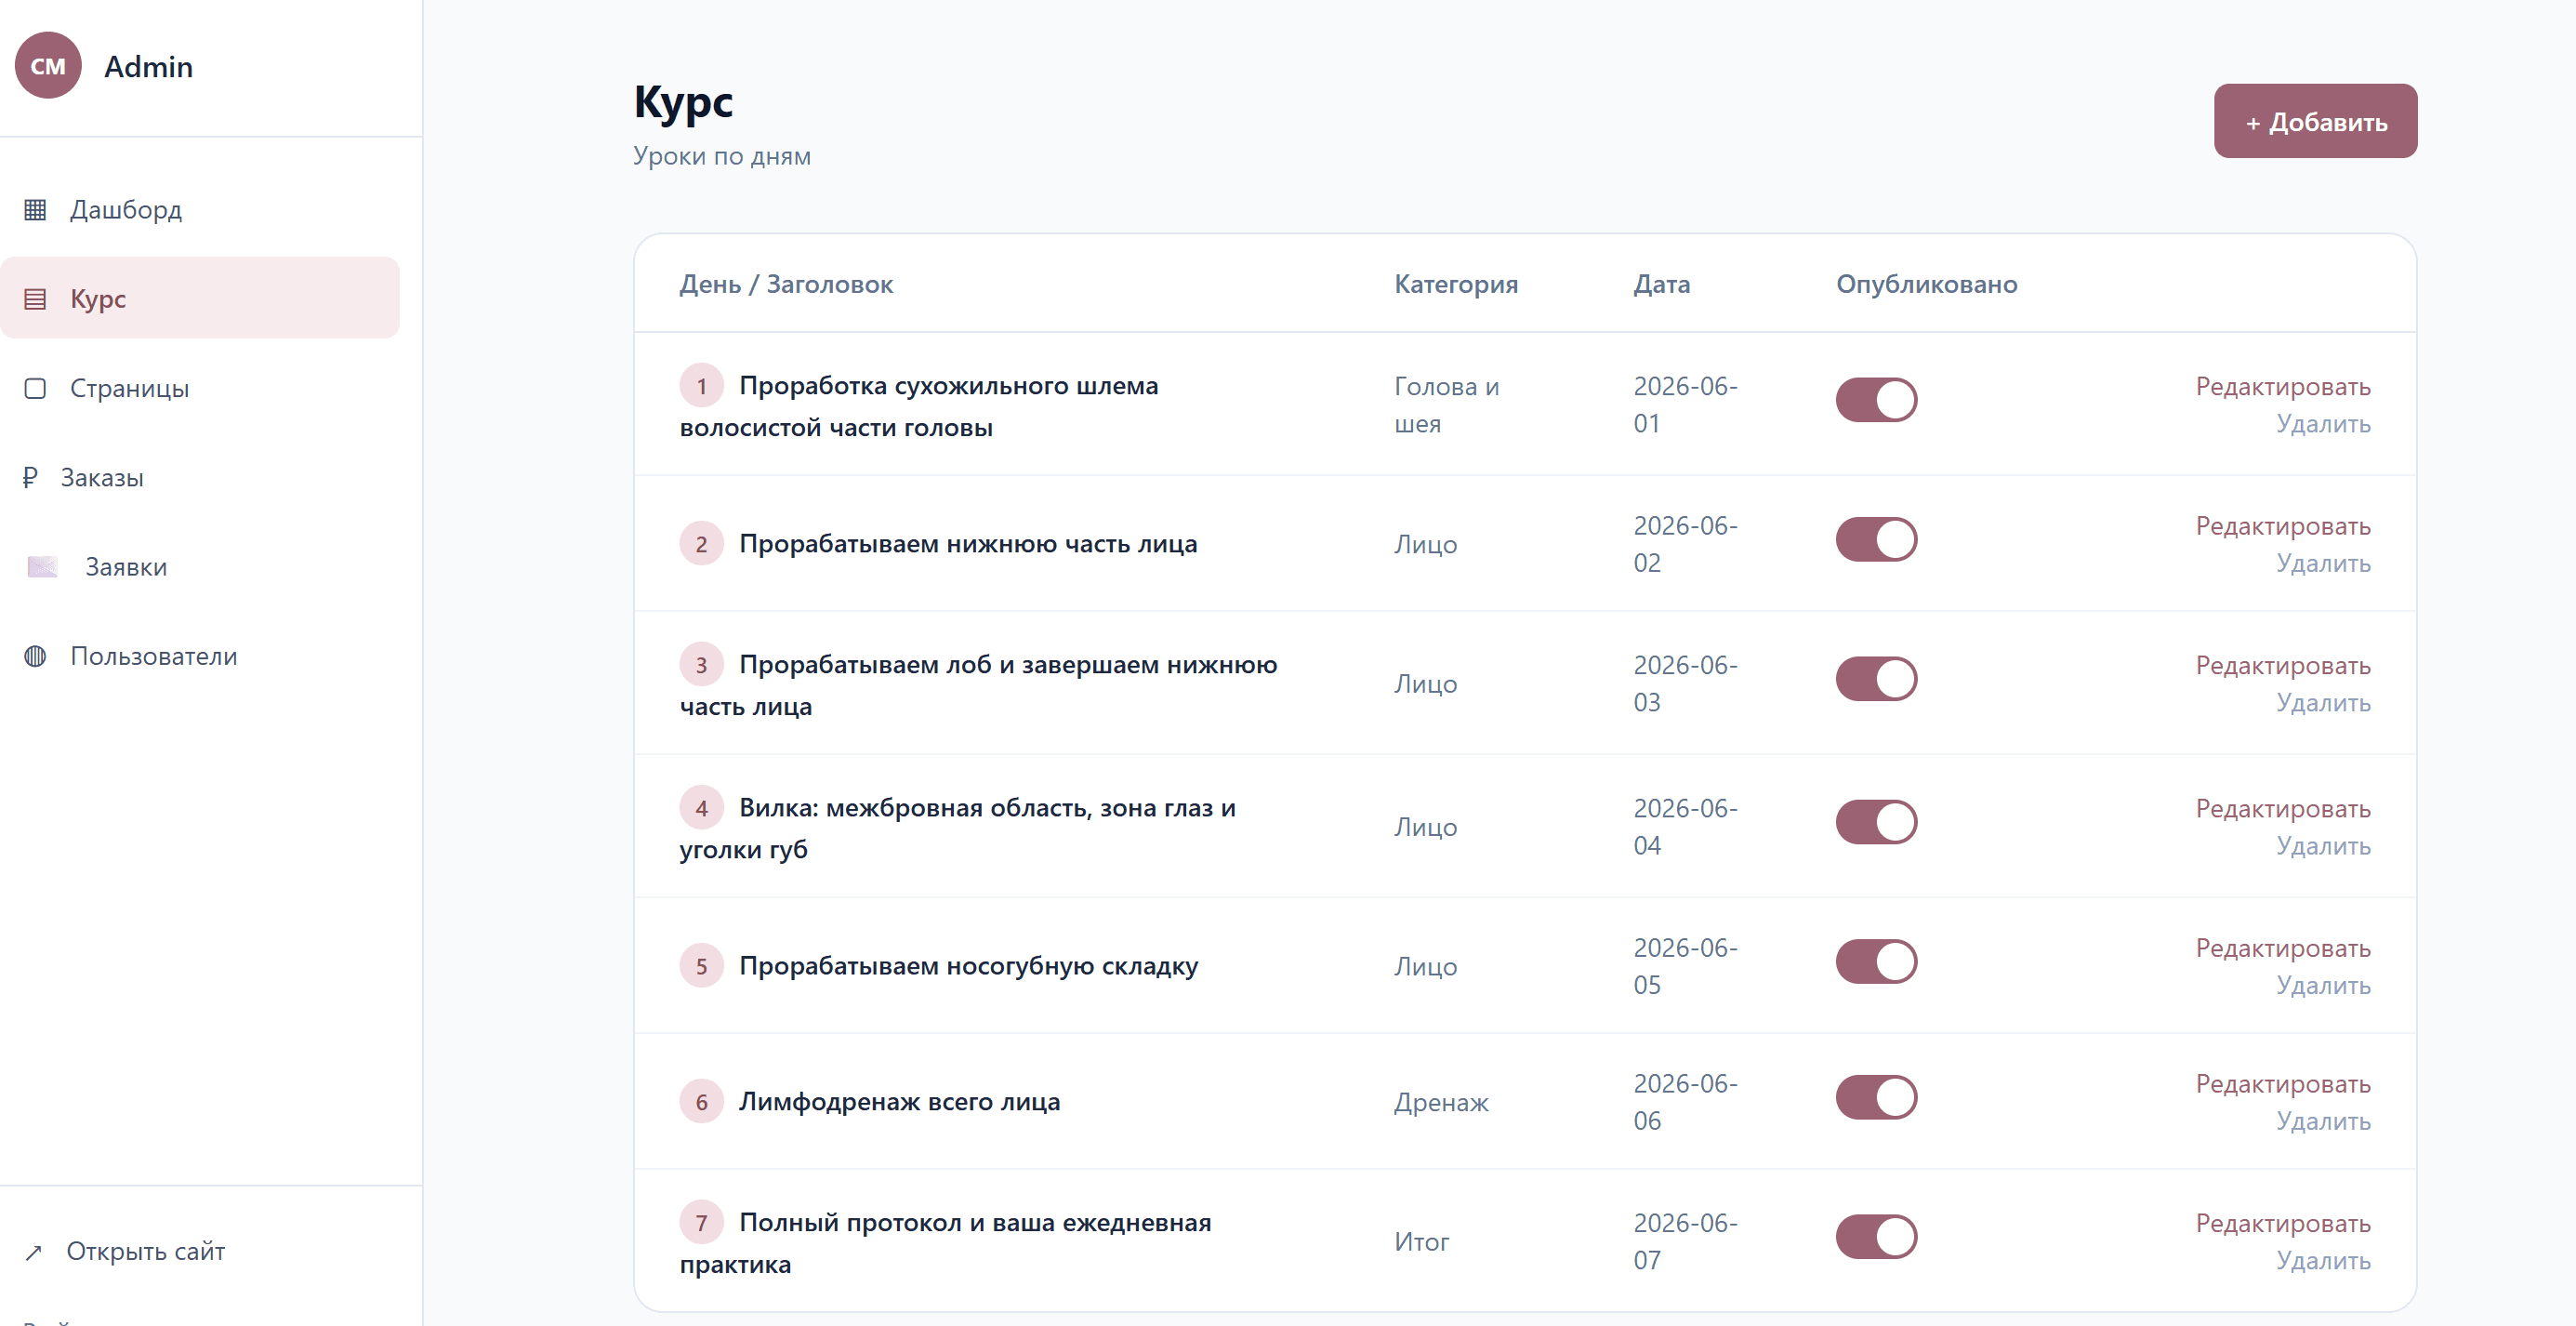This screenshot has width=2576, height=1326.
Task: Edit the Вилка lesson
Action: (2283, 809)
